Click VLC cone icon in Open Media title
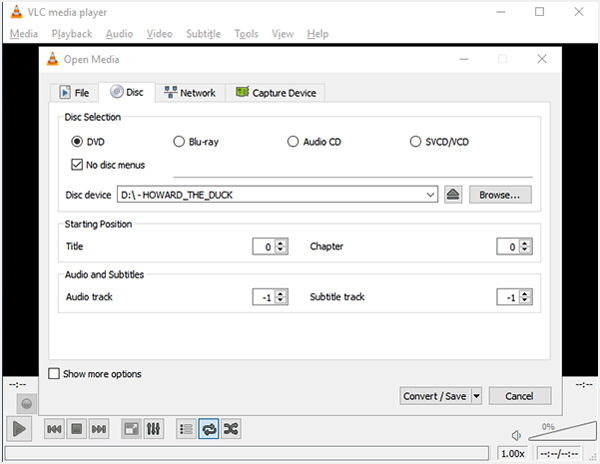The width and height of the screenshot is (600, 464). tap(52, 59)
